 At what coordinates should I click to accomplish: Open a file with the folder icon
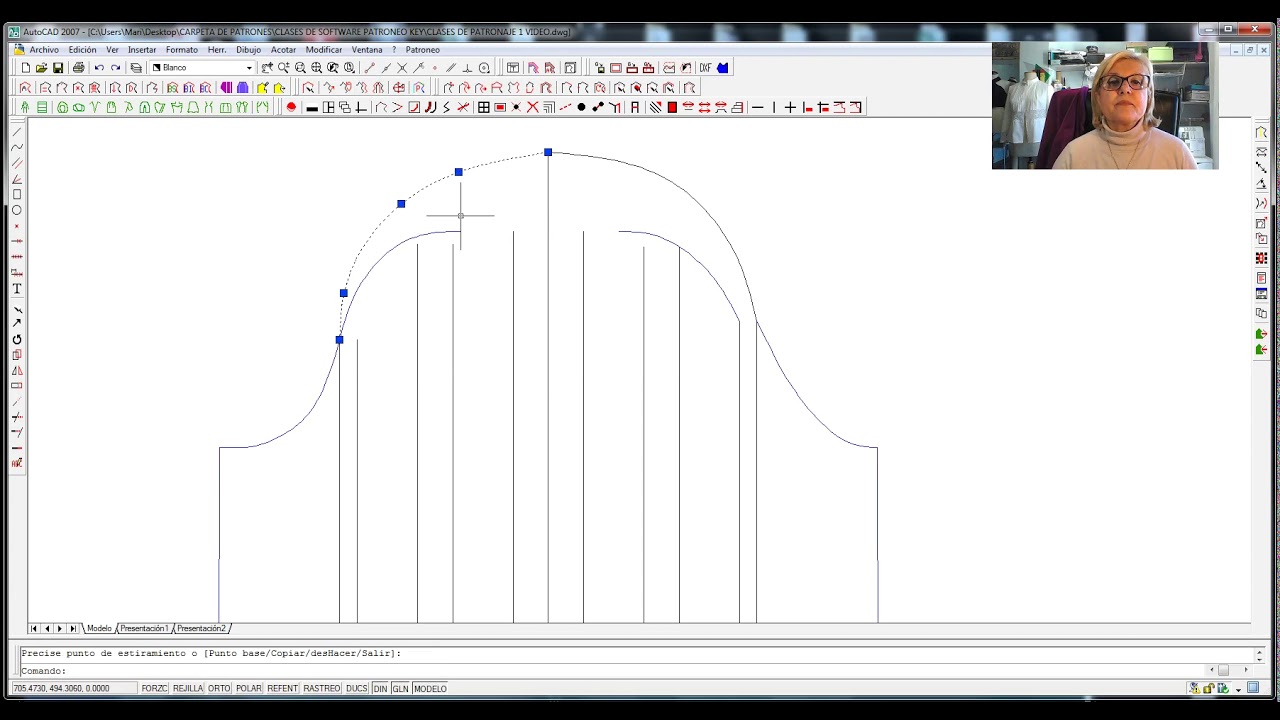41,68
